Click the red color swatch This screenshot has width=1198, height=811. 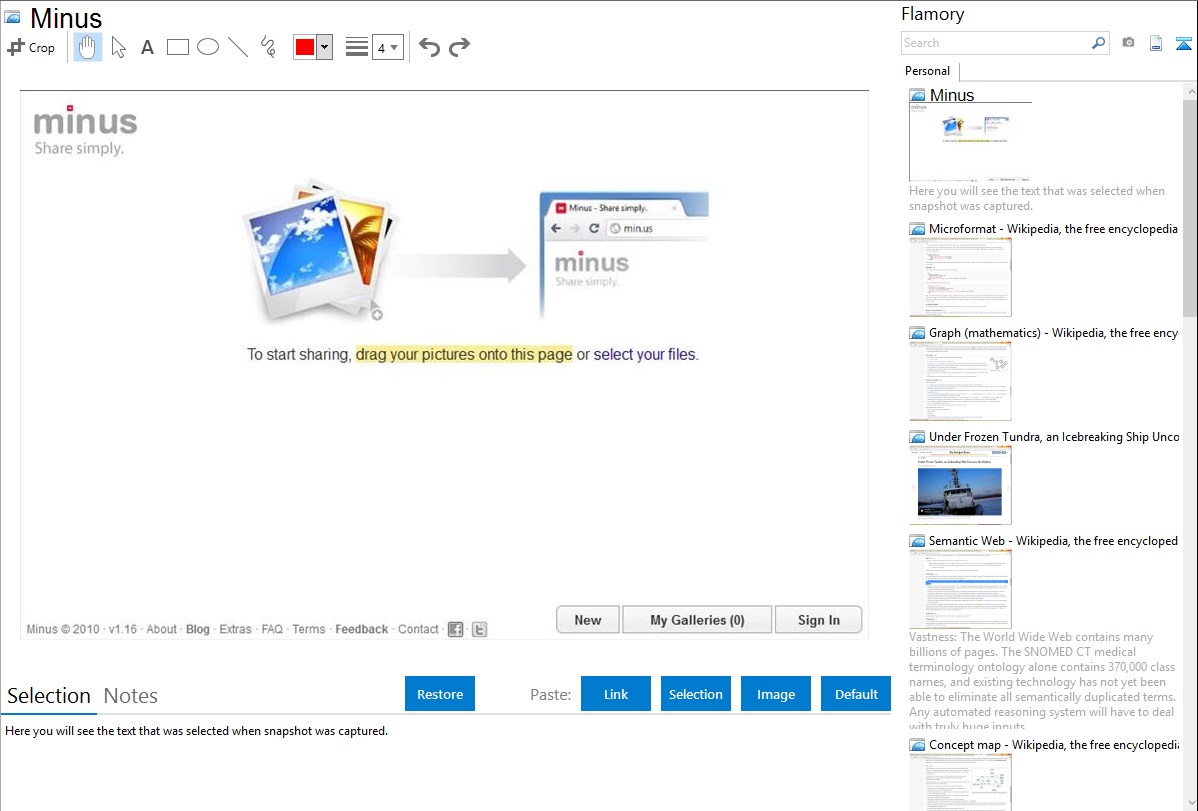point(305,47)
